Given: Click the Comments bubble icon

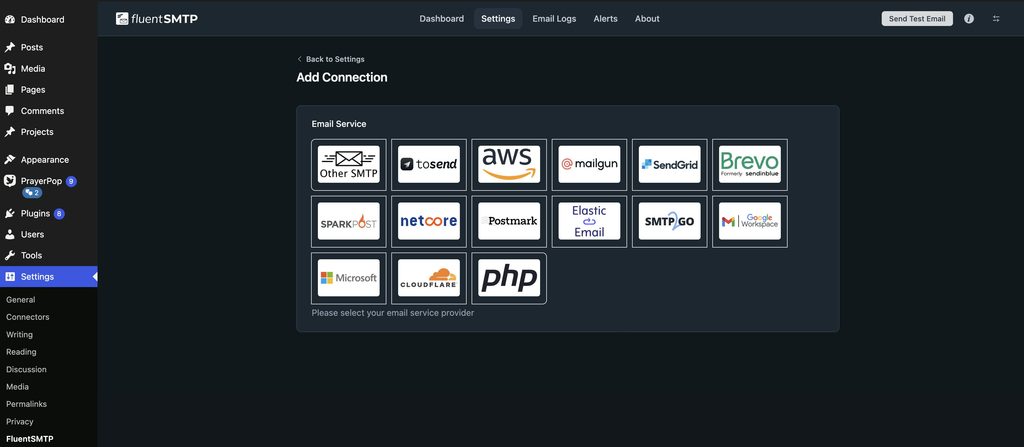Looking at the screenshot, I should [10, 111].
